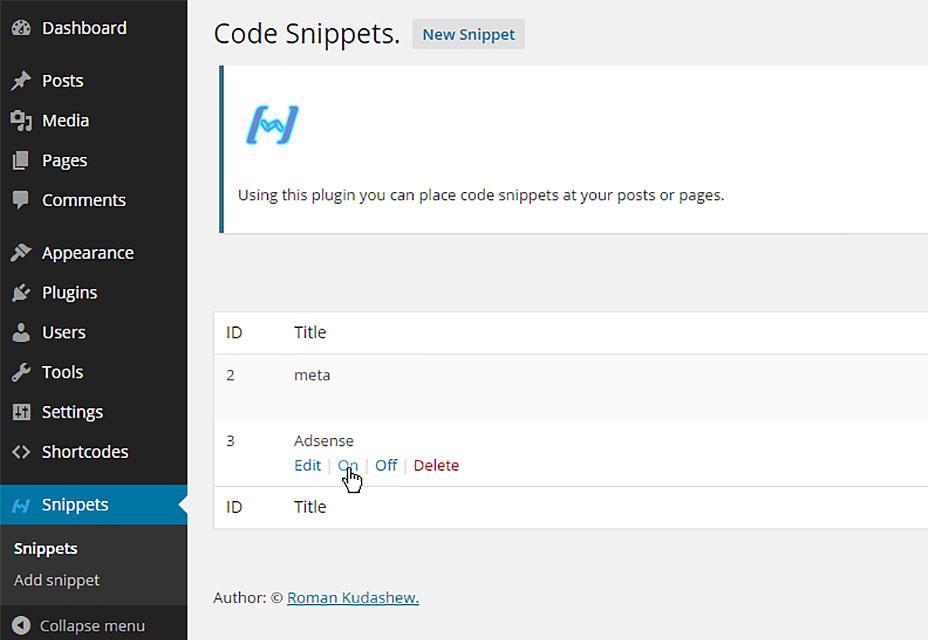Click the New Snippet button
Image resolution: width=928 pixels, height=640 pixels.
[468, 34]
